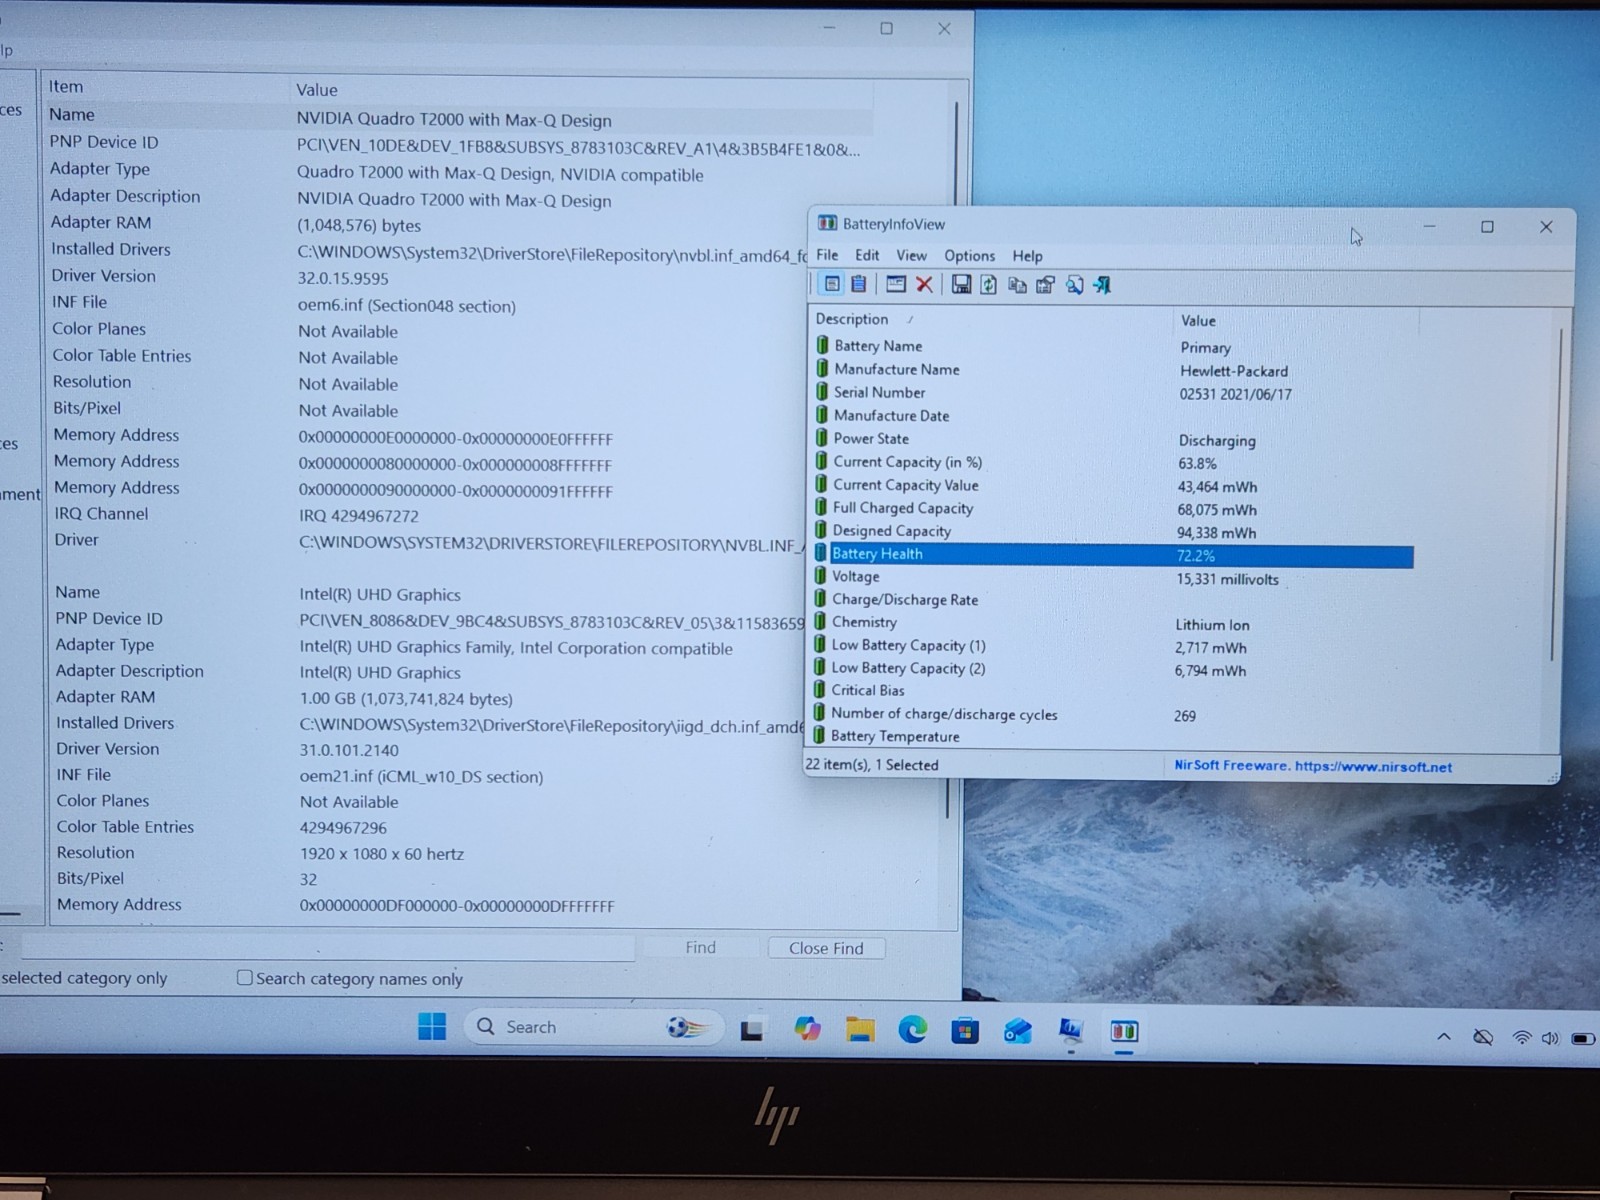Select the Low Battery Capacity (1) row
The image size is (1600, 1200).
[1113, 646]
